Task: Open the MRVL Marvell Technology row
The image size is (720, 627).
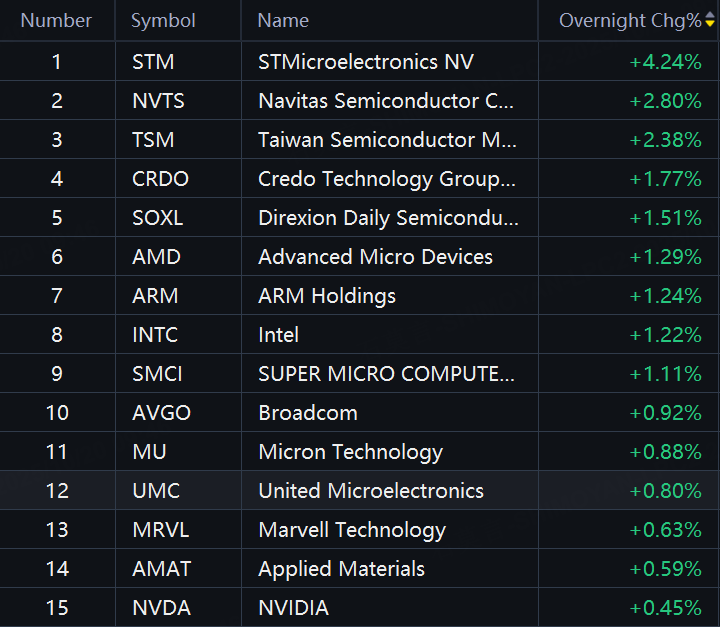Action: (x=360, y=530)
